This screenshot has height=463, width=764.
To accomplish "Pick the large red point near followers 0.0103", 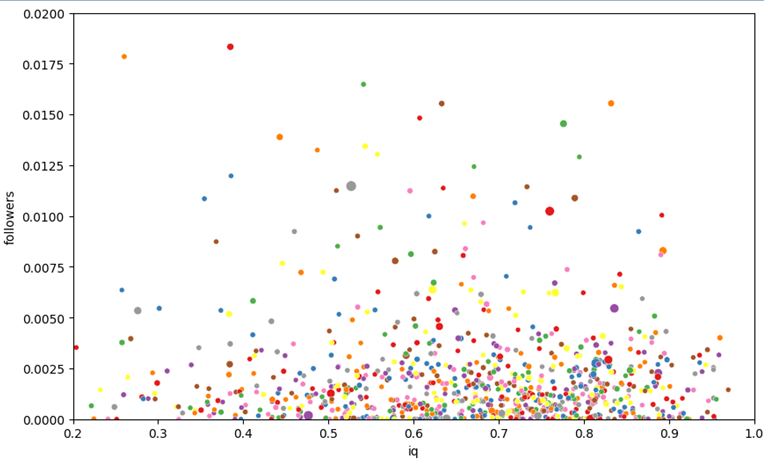I will tap(550, 211).
